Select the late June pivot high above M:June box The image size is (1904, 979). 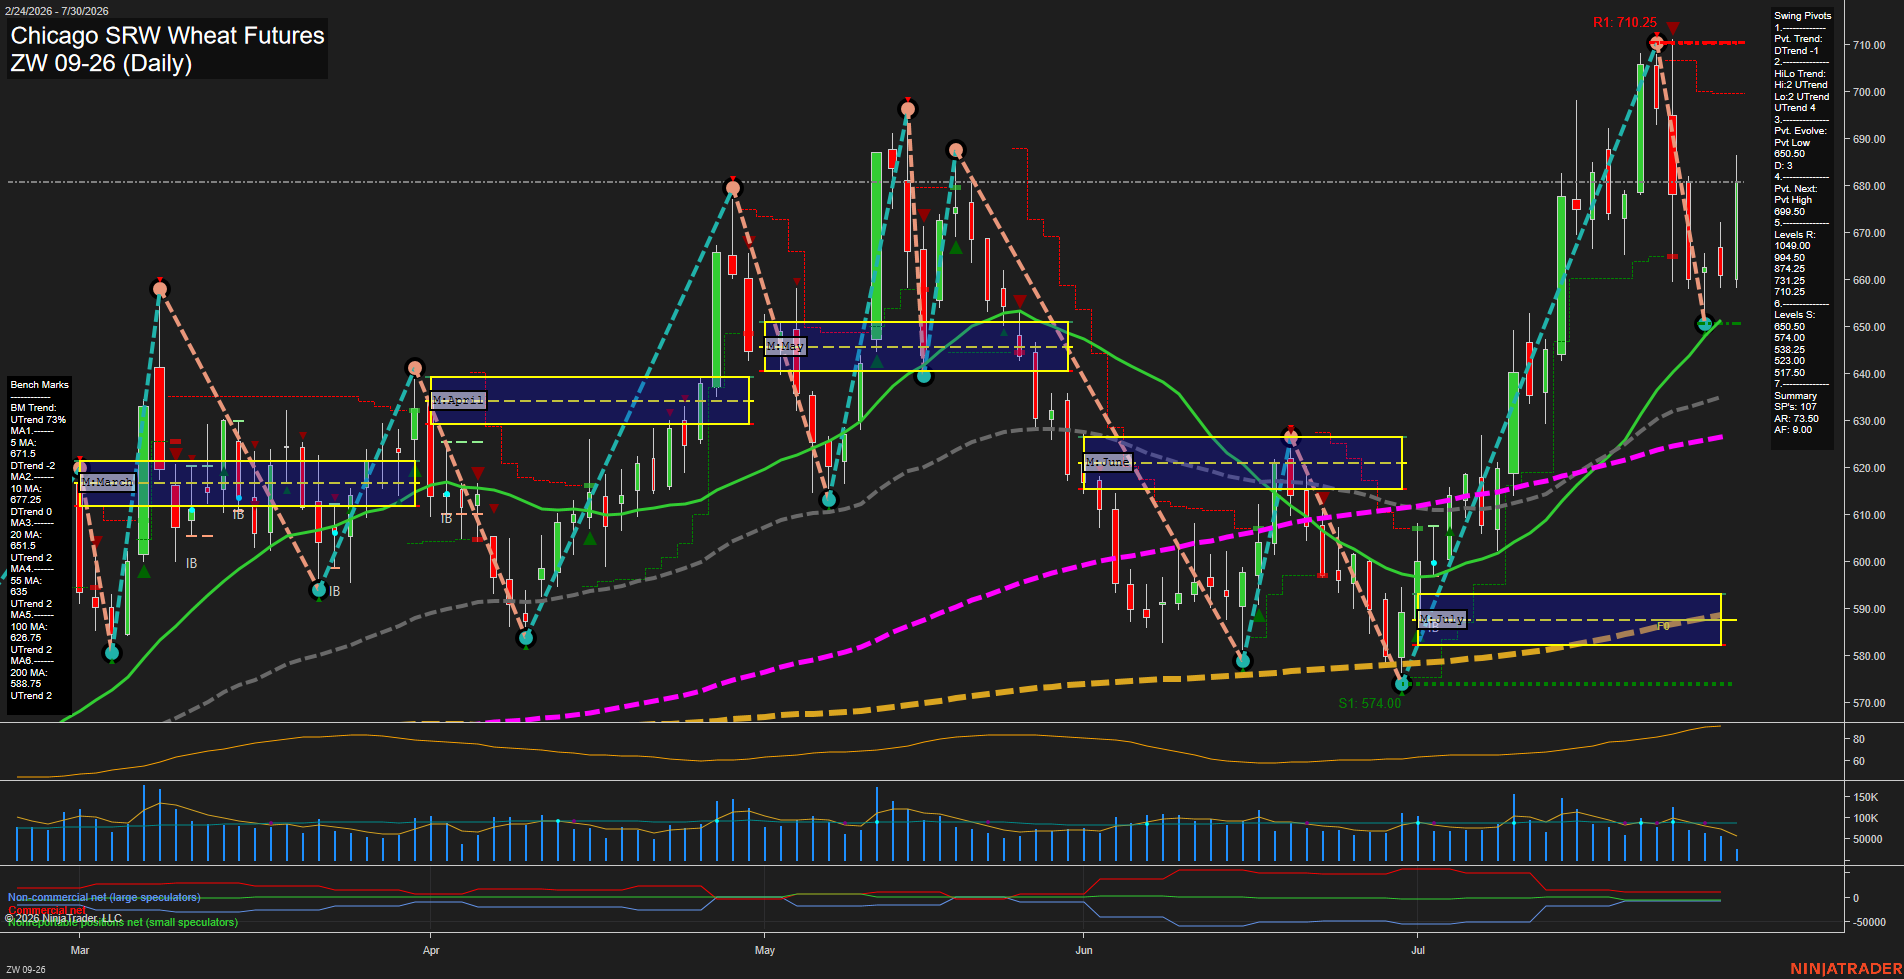pos(1290,436)
